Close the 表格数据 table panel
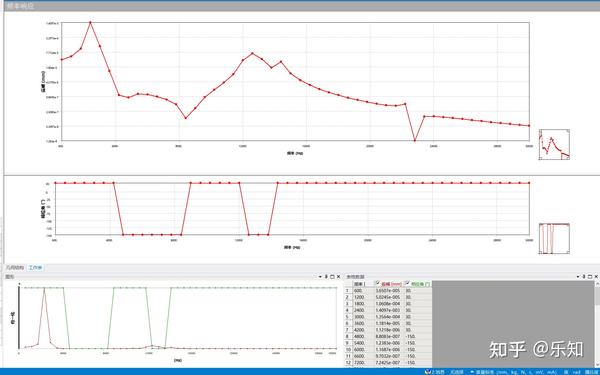The image size is (600, 375). coord(596,276)
